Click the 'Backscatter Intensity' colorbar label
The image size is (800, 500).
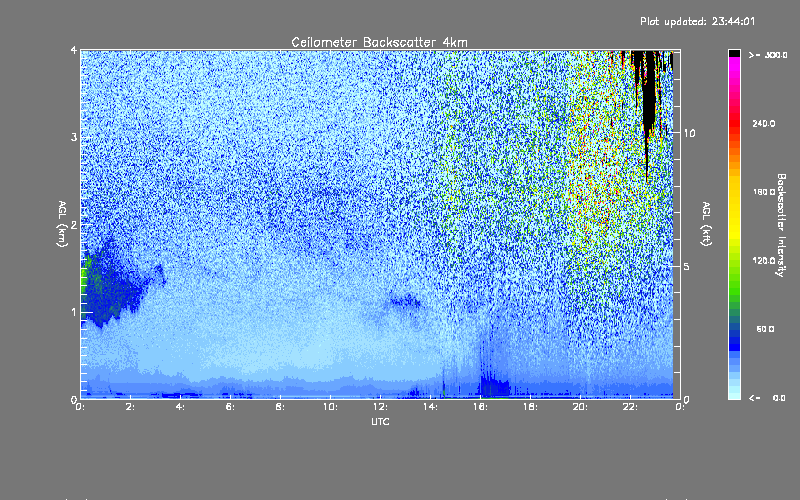780,225
